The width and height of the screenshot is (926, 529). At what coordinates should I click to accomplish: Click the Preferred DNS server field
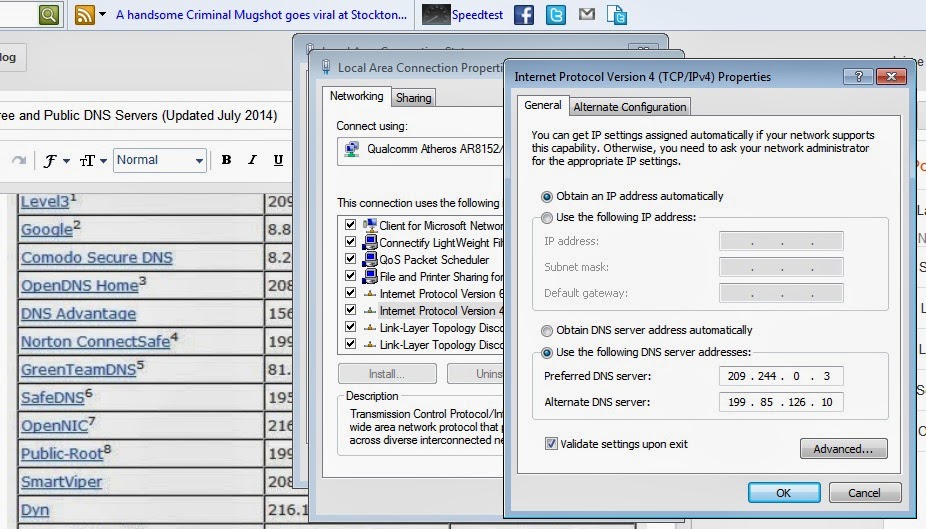tap(781, 376)
